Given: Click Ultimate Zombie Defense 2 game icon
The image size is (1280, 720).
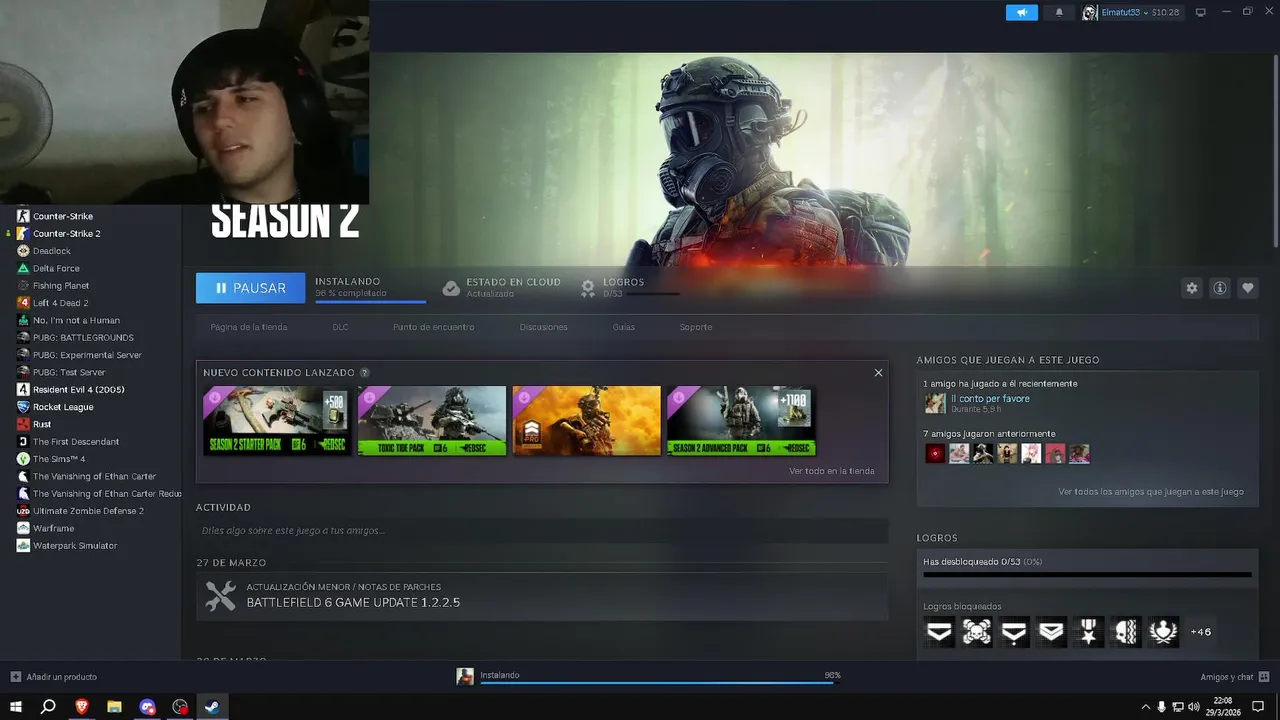Looking at the screenshot, I should click(x=23, y=511).
